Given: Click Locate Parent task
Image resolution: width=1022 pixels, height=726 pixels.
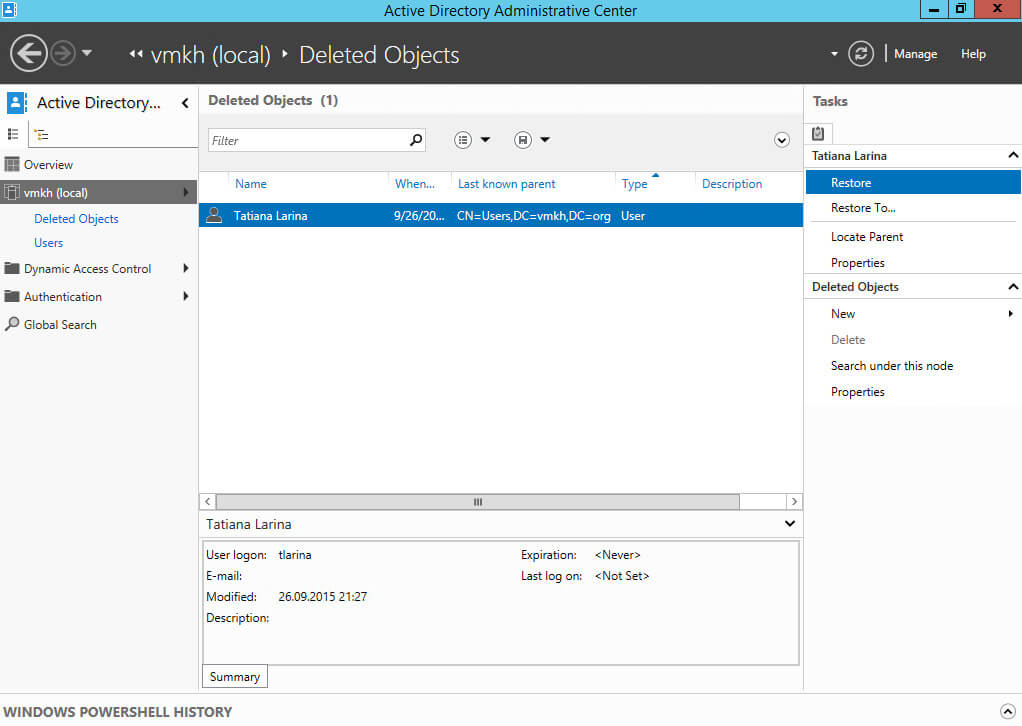Looking at the screenshot, I should pos(867,237).
